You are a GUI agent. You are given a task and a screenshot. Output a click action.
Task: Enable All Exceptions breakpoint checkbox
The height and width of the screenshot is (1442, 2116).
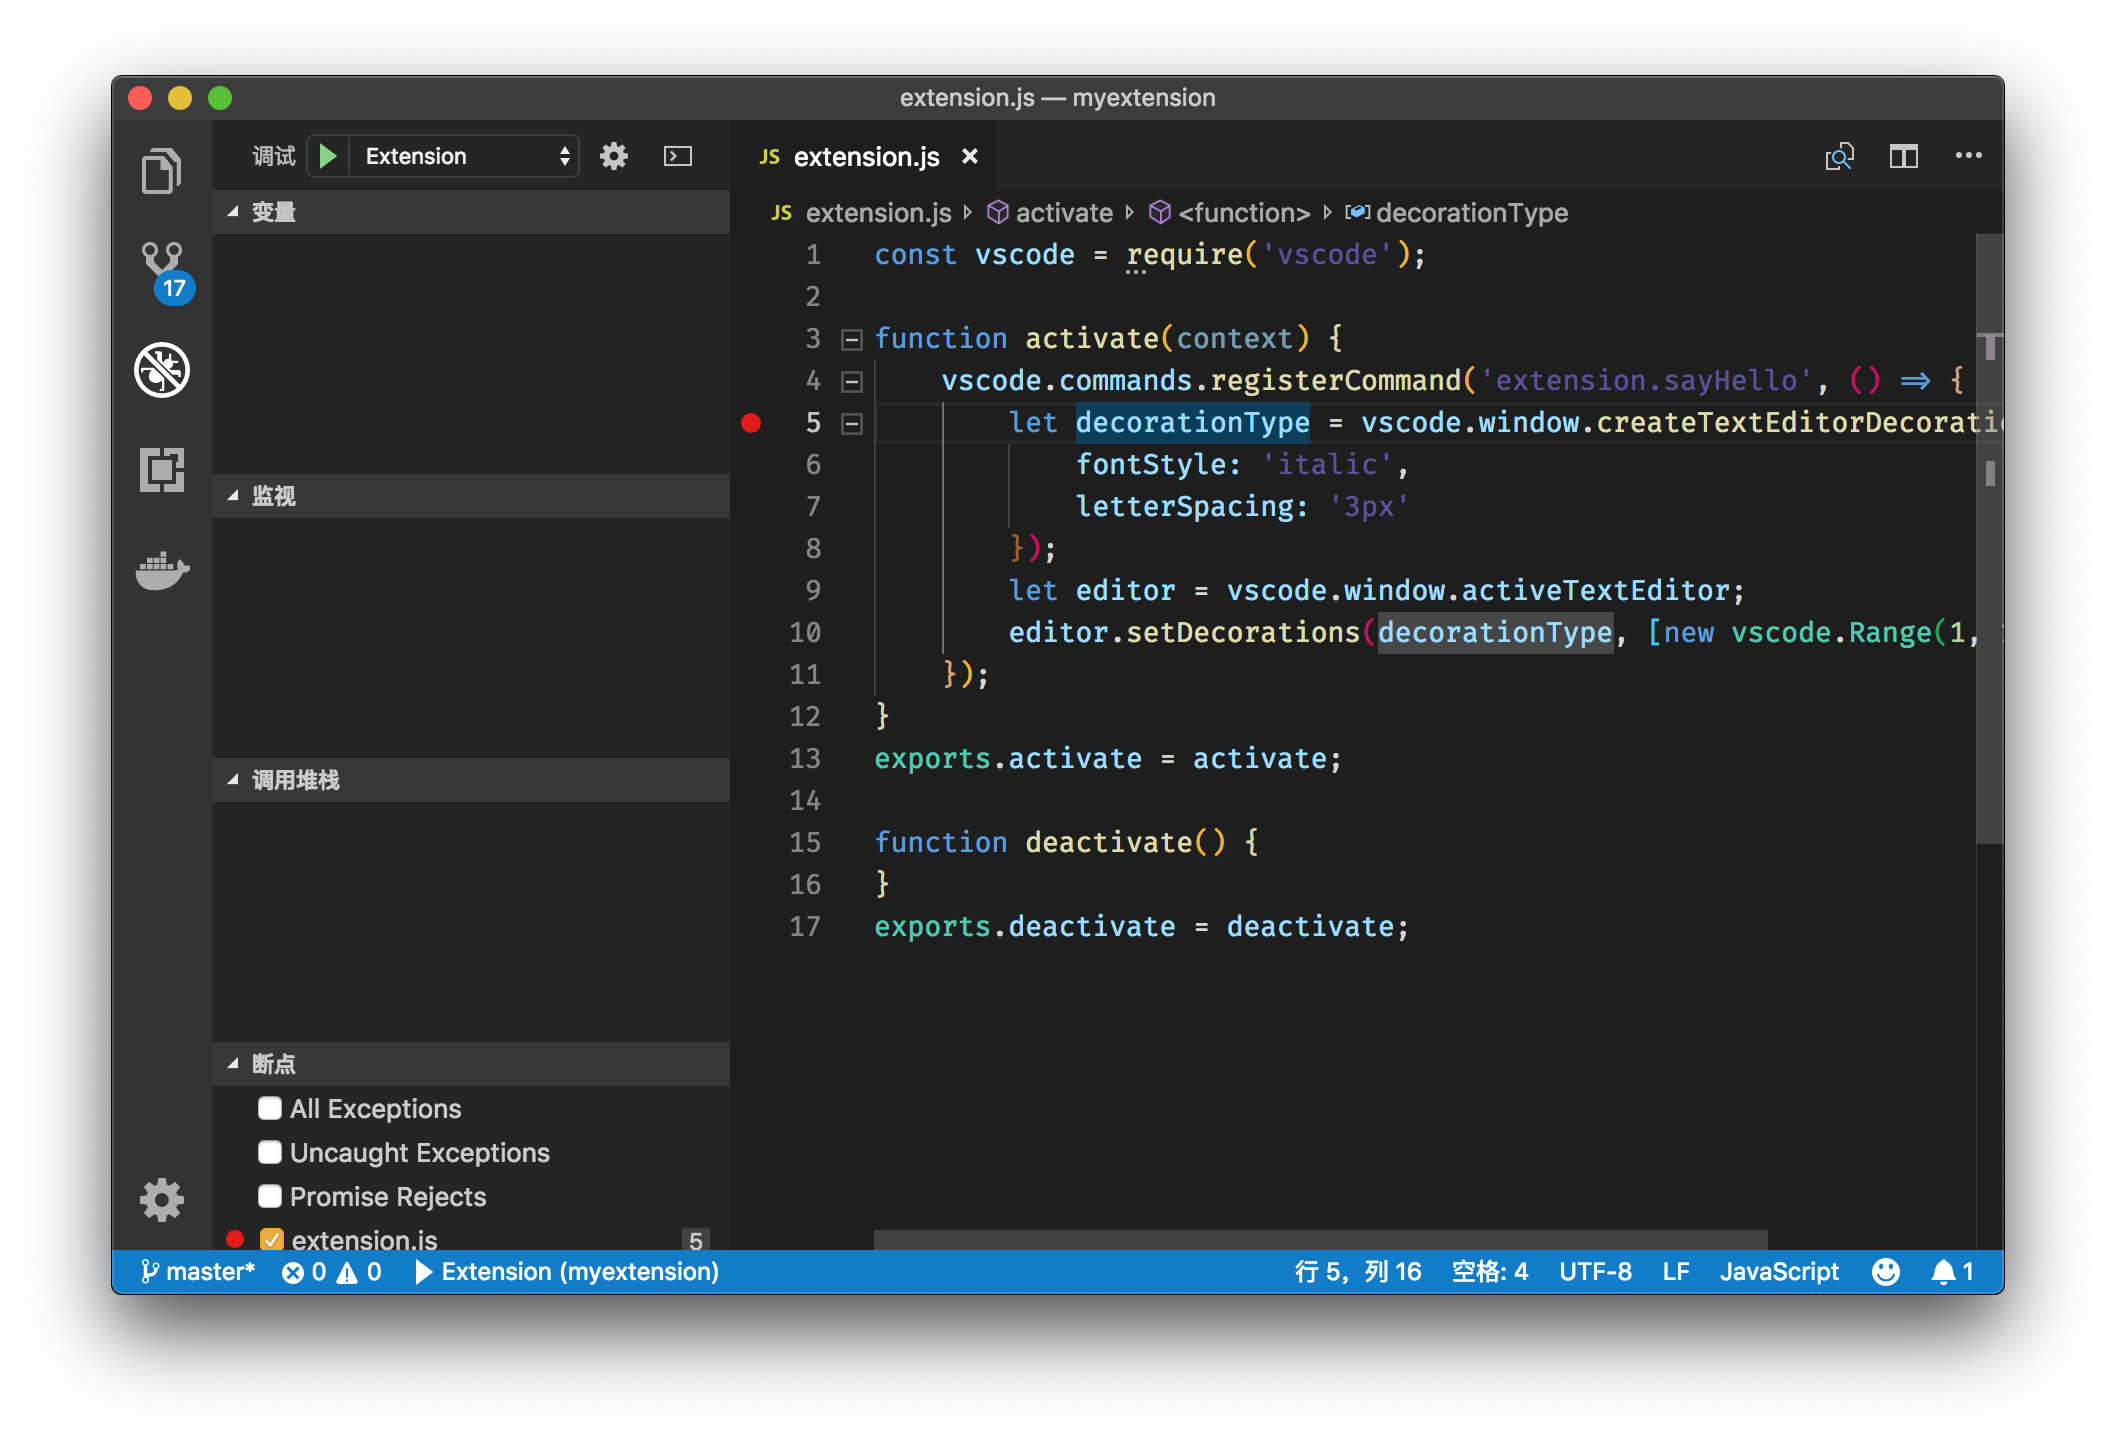click(270, 1108)
